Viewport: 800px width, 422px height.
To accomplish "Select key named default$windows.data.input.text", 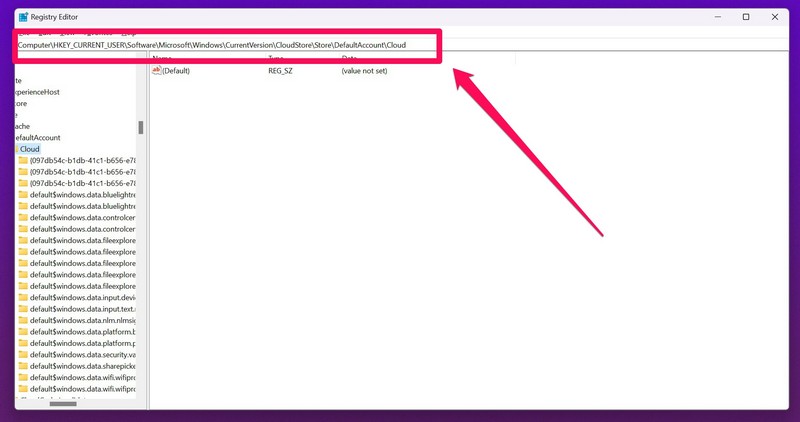I will point(83,309).
